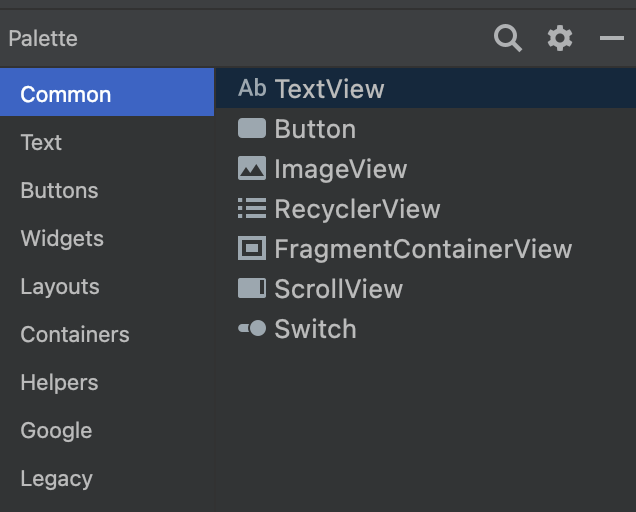This screenshot has width=636, height=512.
Task: Select the Legacy category
Action: pyautogui.click(x=107, y=478)
